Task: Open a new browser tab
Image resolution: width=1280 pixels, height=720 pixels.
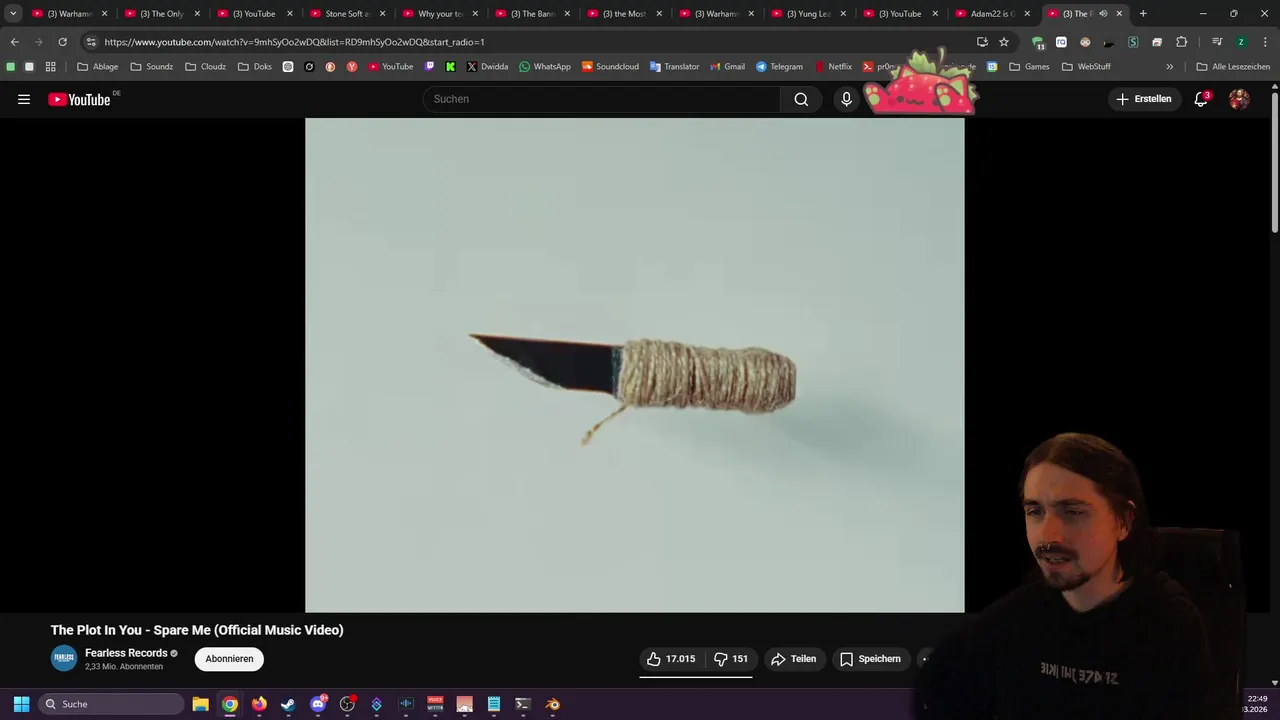Action: click(1143, 14)
